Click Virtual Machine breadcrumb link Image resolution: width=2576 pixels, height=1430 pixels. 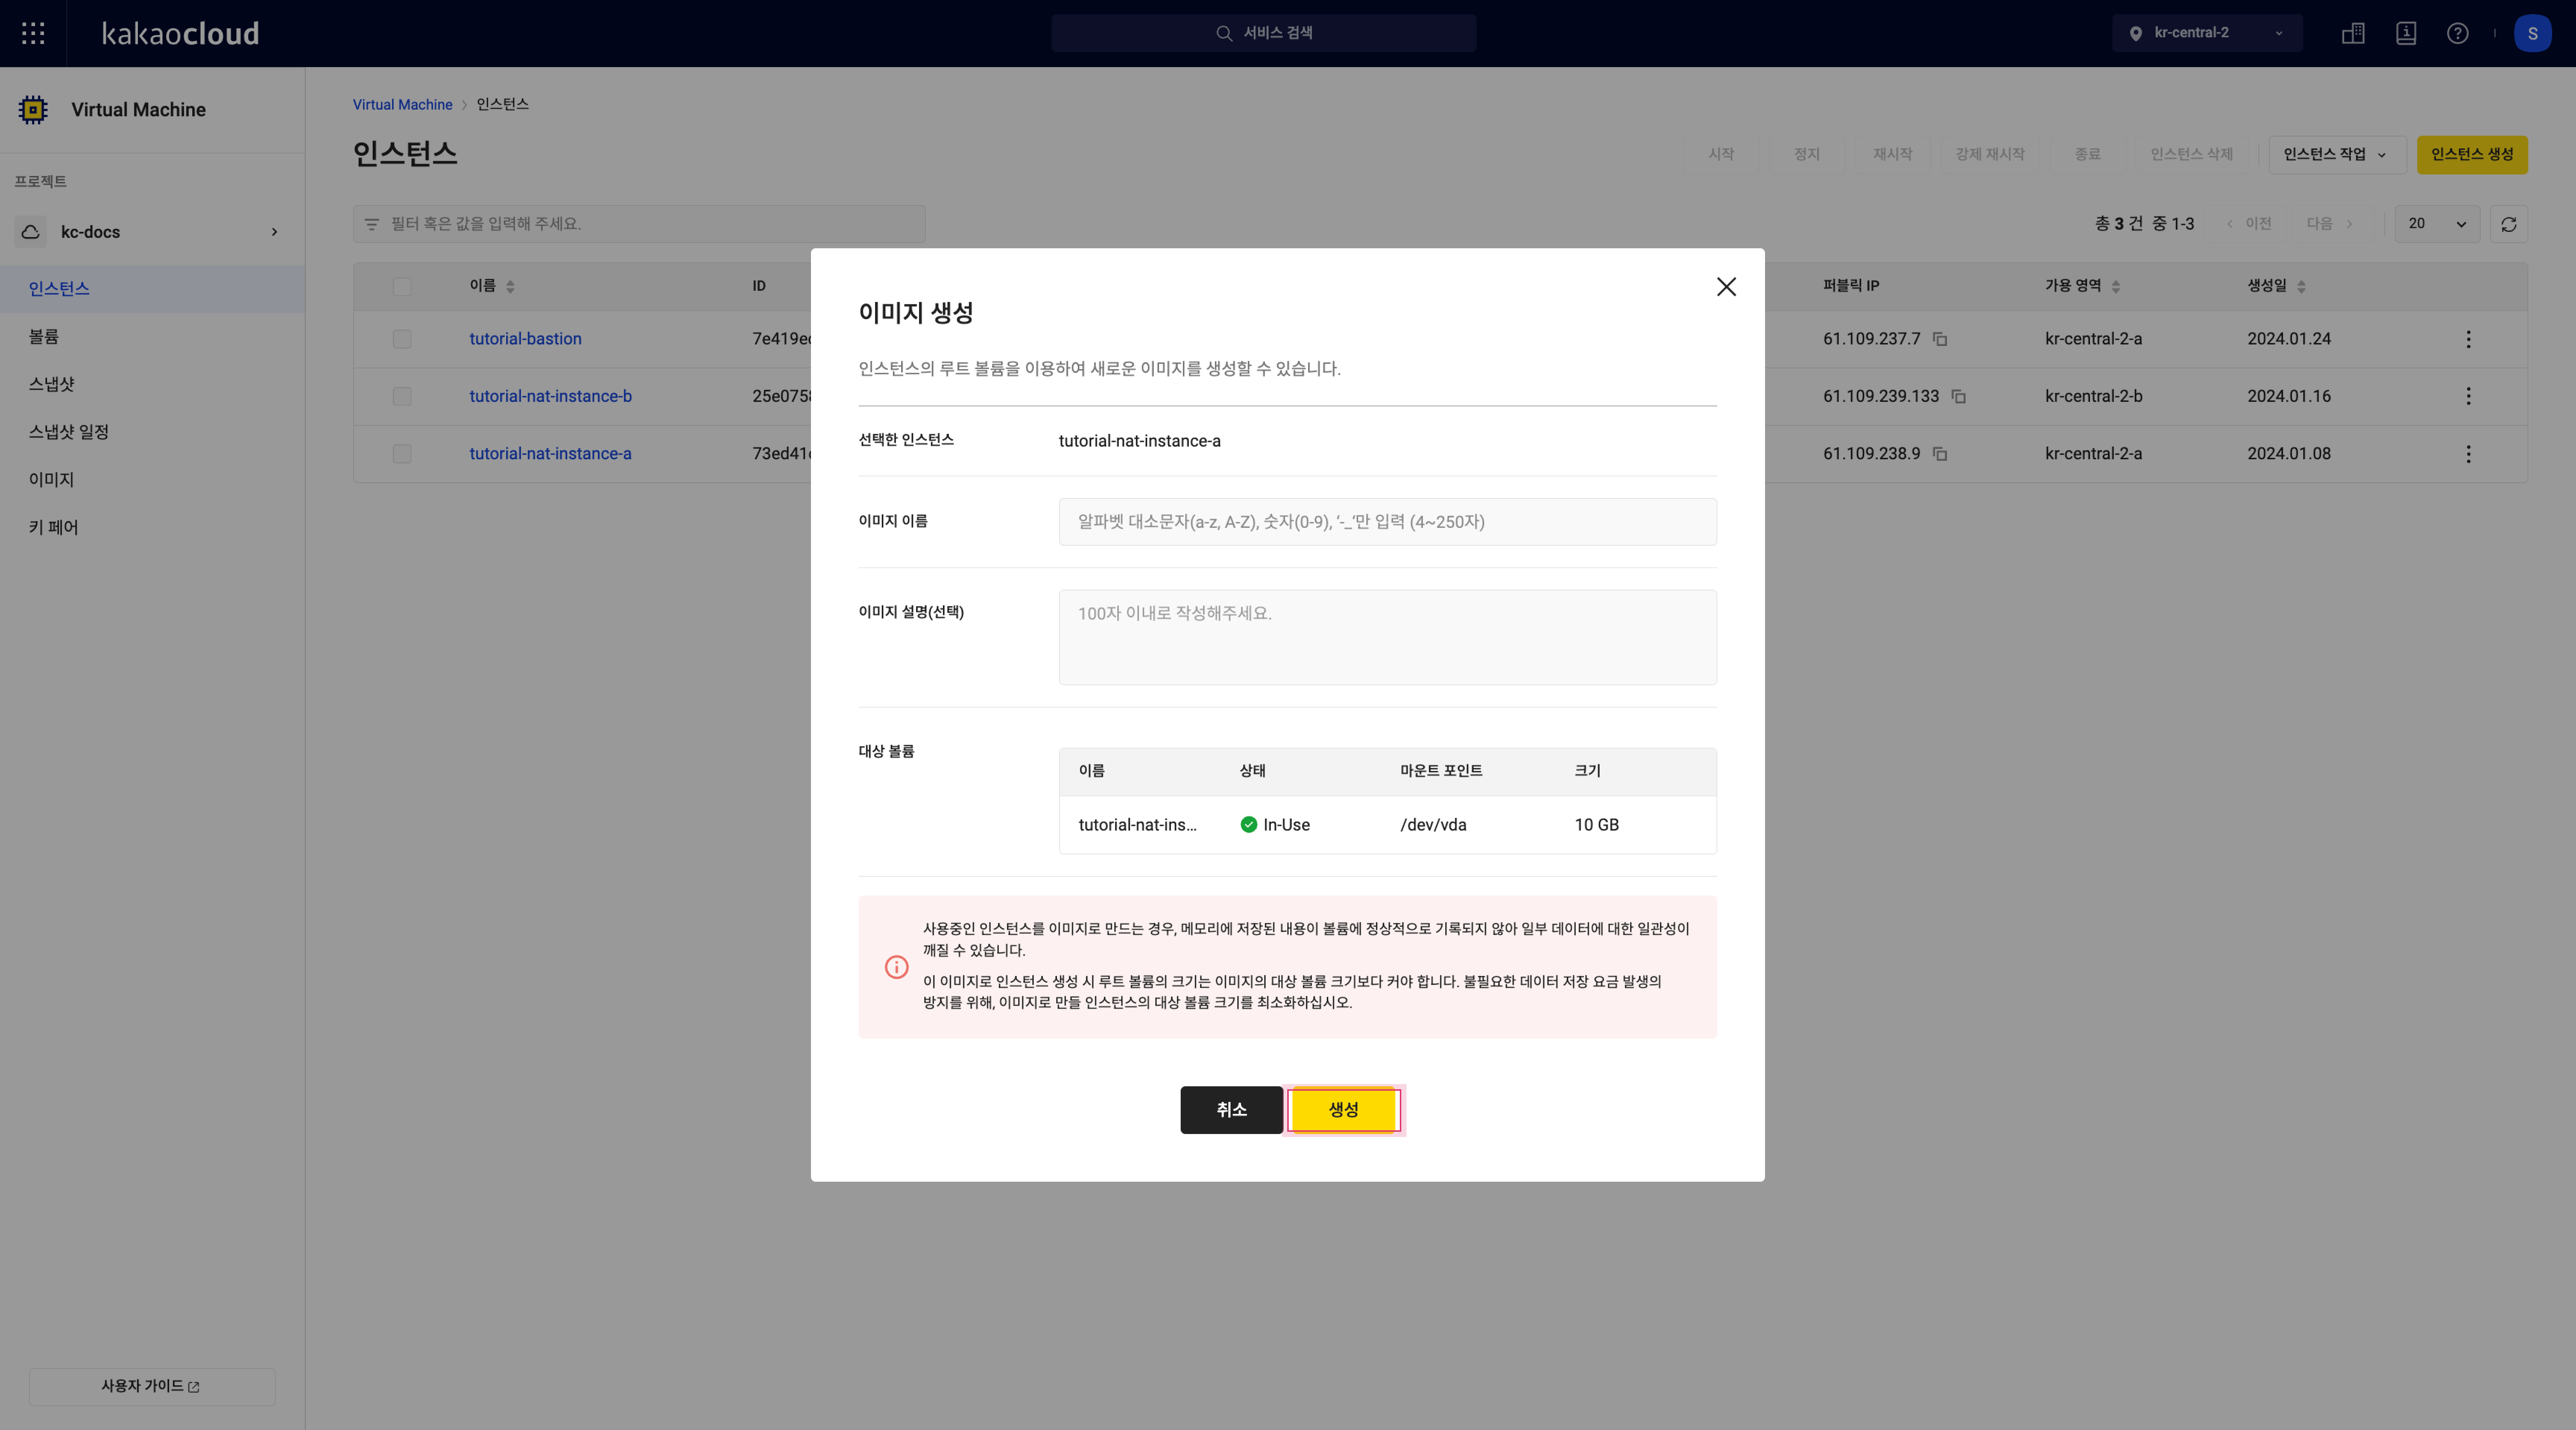pos(402,105)
